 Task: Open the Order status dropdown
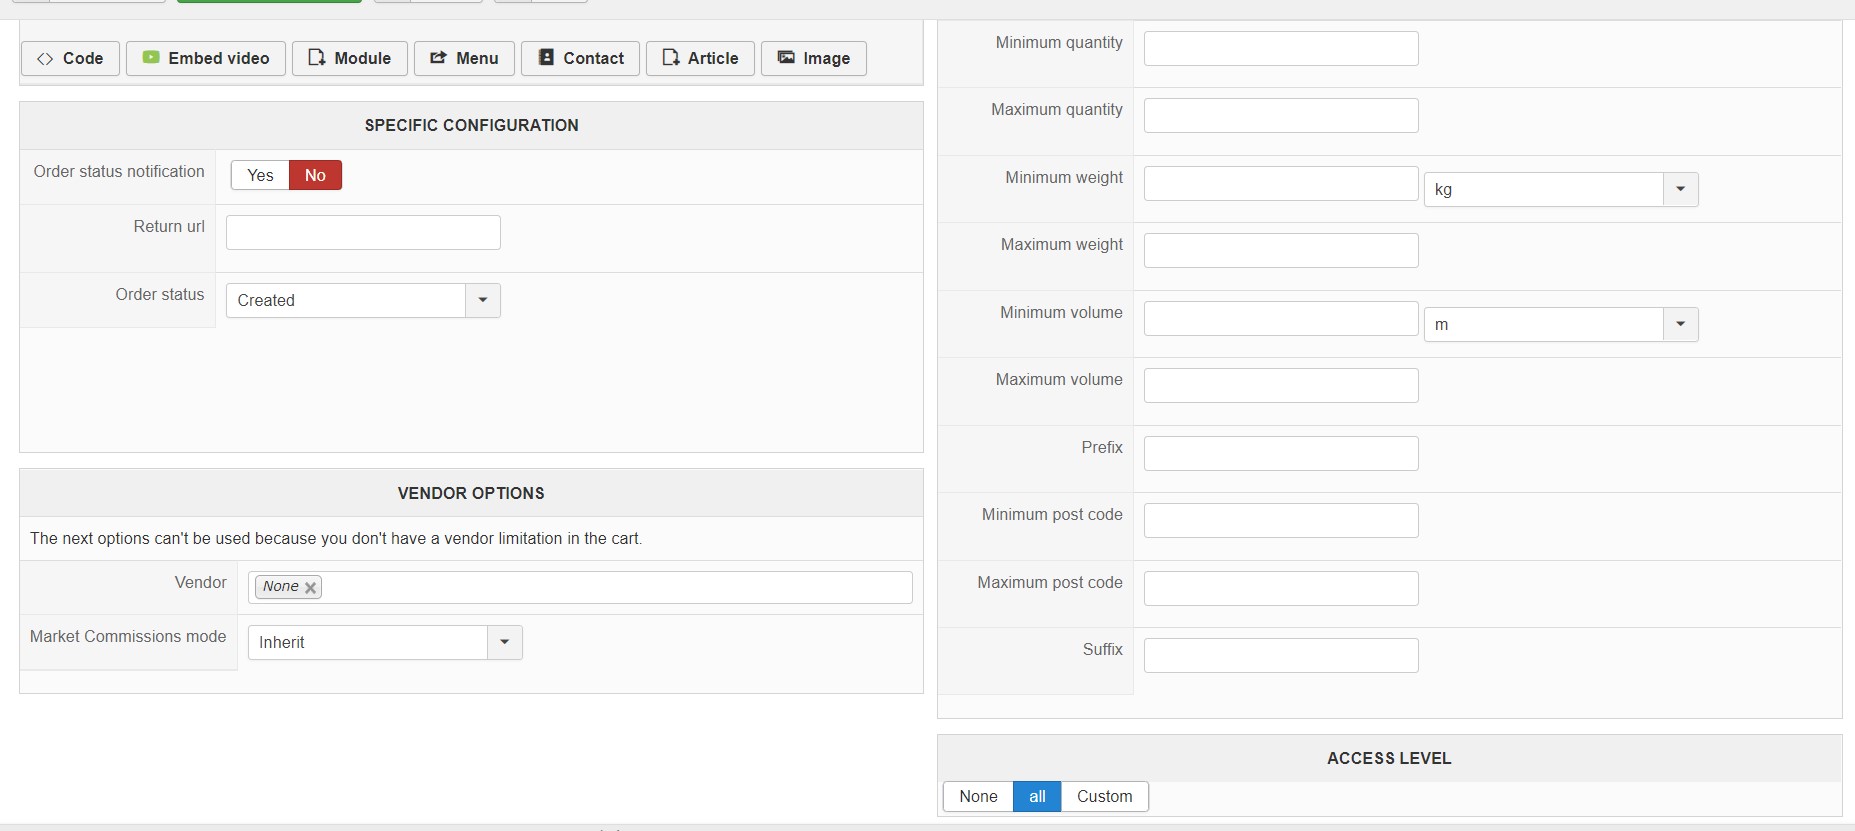[x=482, y=300]
